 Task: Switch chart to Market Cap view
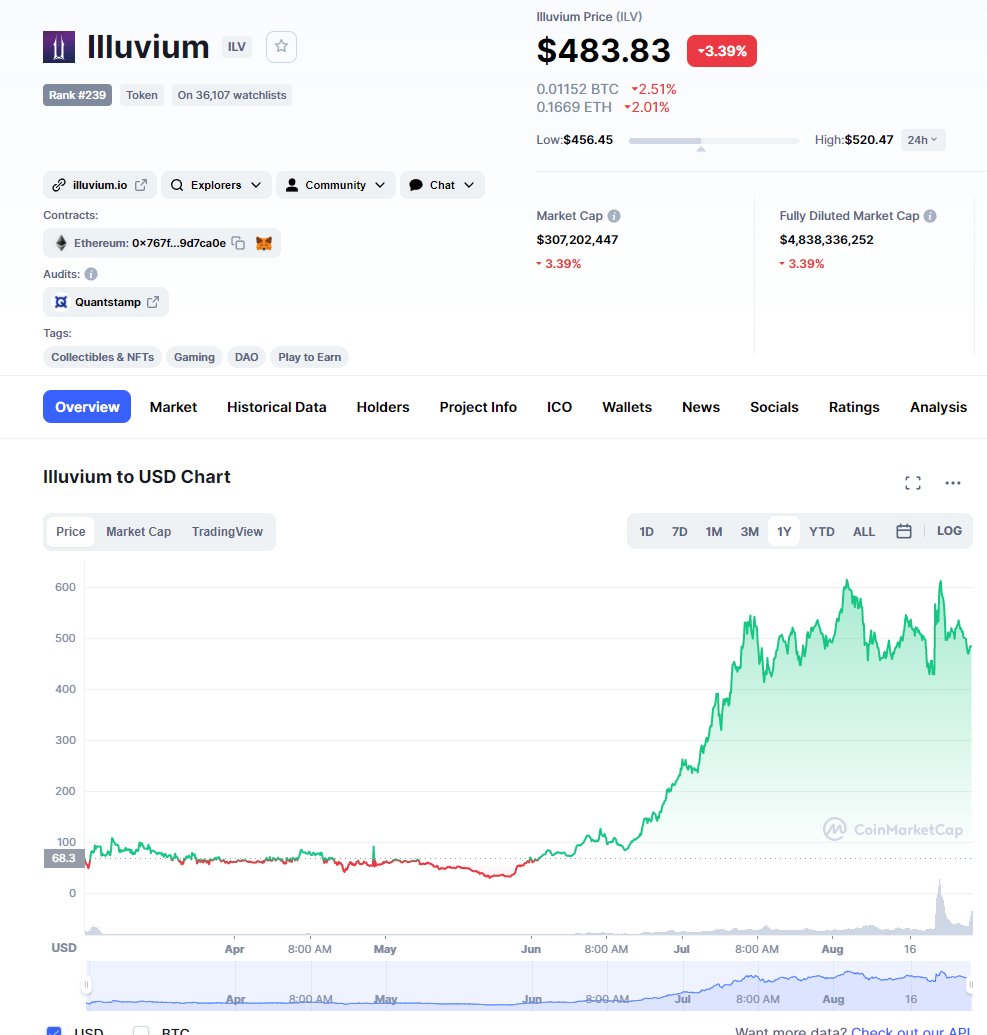139,531
